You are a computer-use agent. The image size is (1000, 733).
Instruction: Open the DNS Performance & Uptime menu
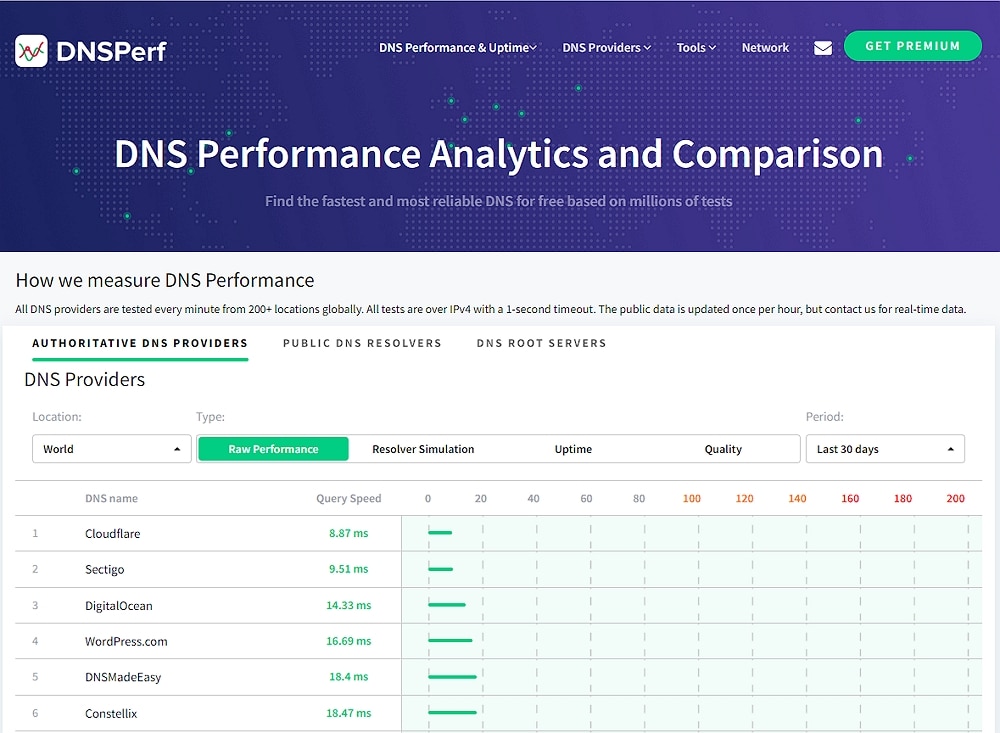tap(457, 48)
